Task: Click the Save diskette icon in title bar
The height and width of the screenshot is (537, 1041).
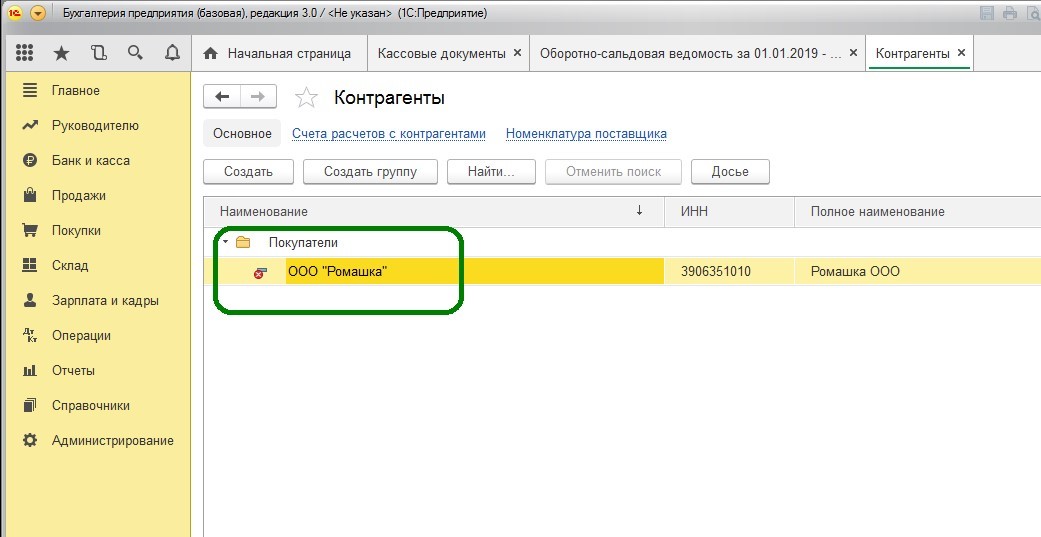Action: click(987, 13)
